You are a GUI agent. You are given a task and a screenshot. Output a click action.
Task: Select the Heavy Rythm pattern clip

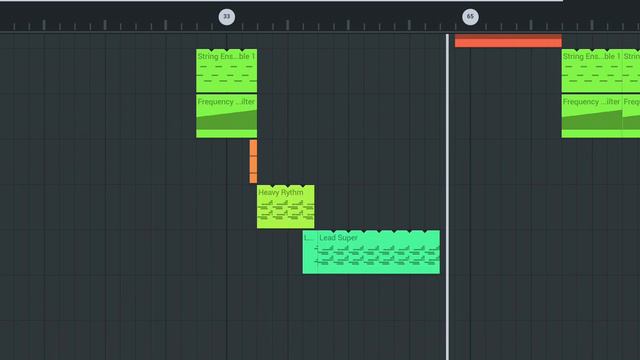click(x=286, y=207)
